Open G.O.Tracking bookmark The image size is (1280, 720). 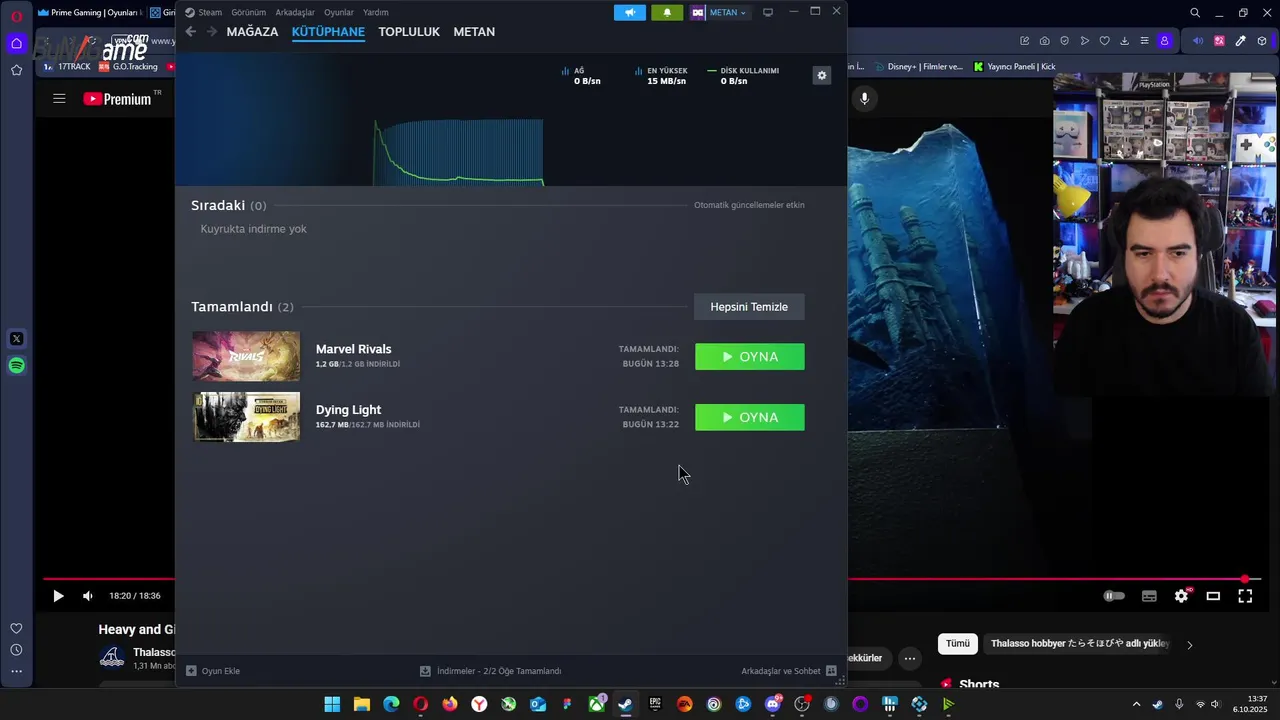[x=128, y=67]
